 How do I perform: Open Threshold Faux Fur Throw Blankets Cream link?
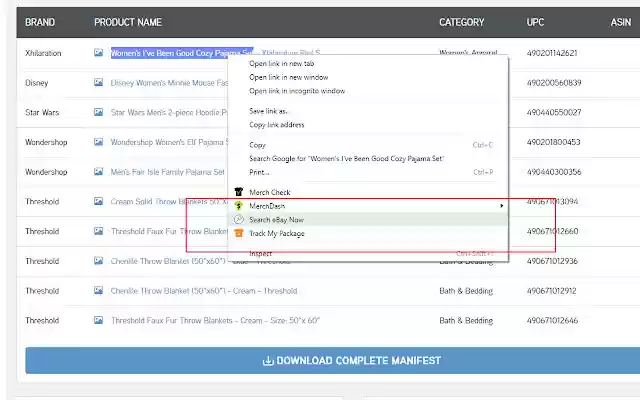tap(215, 320)
